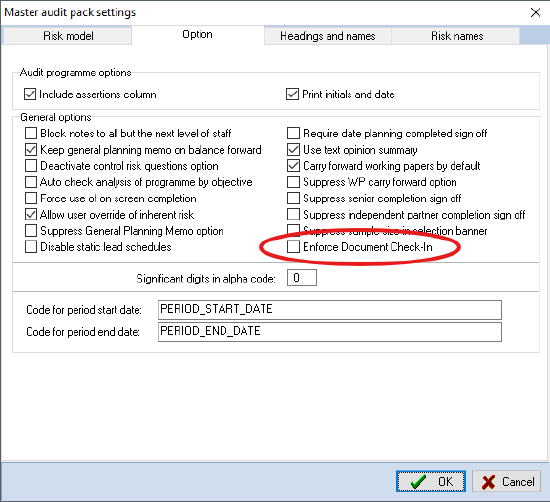Click the Code for period end date field
The width and height of the screenshot is (550, 502).
click(330, 332)
